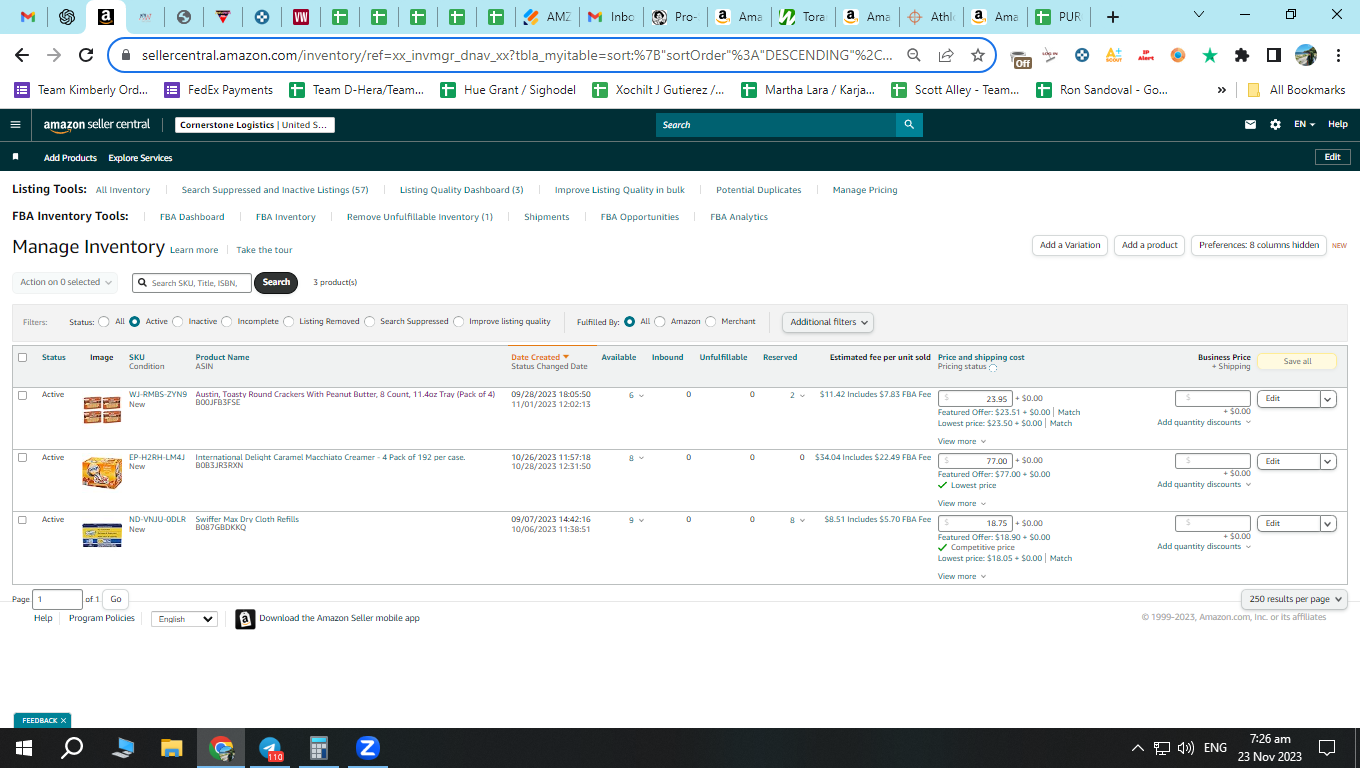The image size is (1360, 768).
Task: Click the SKU search input field
Action: click(x=191, y=283)
